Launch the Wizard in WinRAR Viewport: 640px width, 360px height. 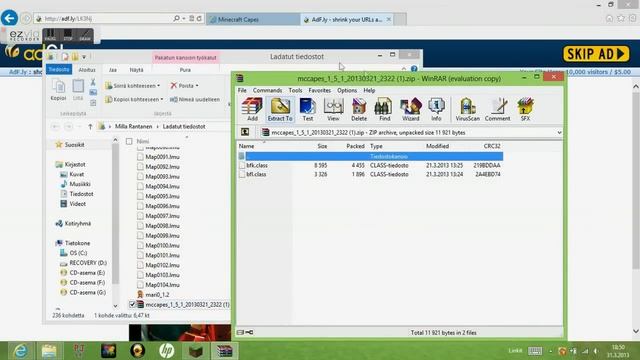(411, 109)
